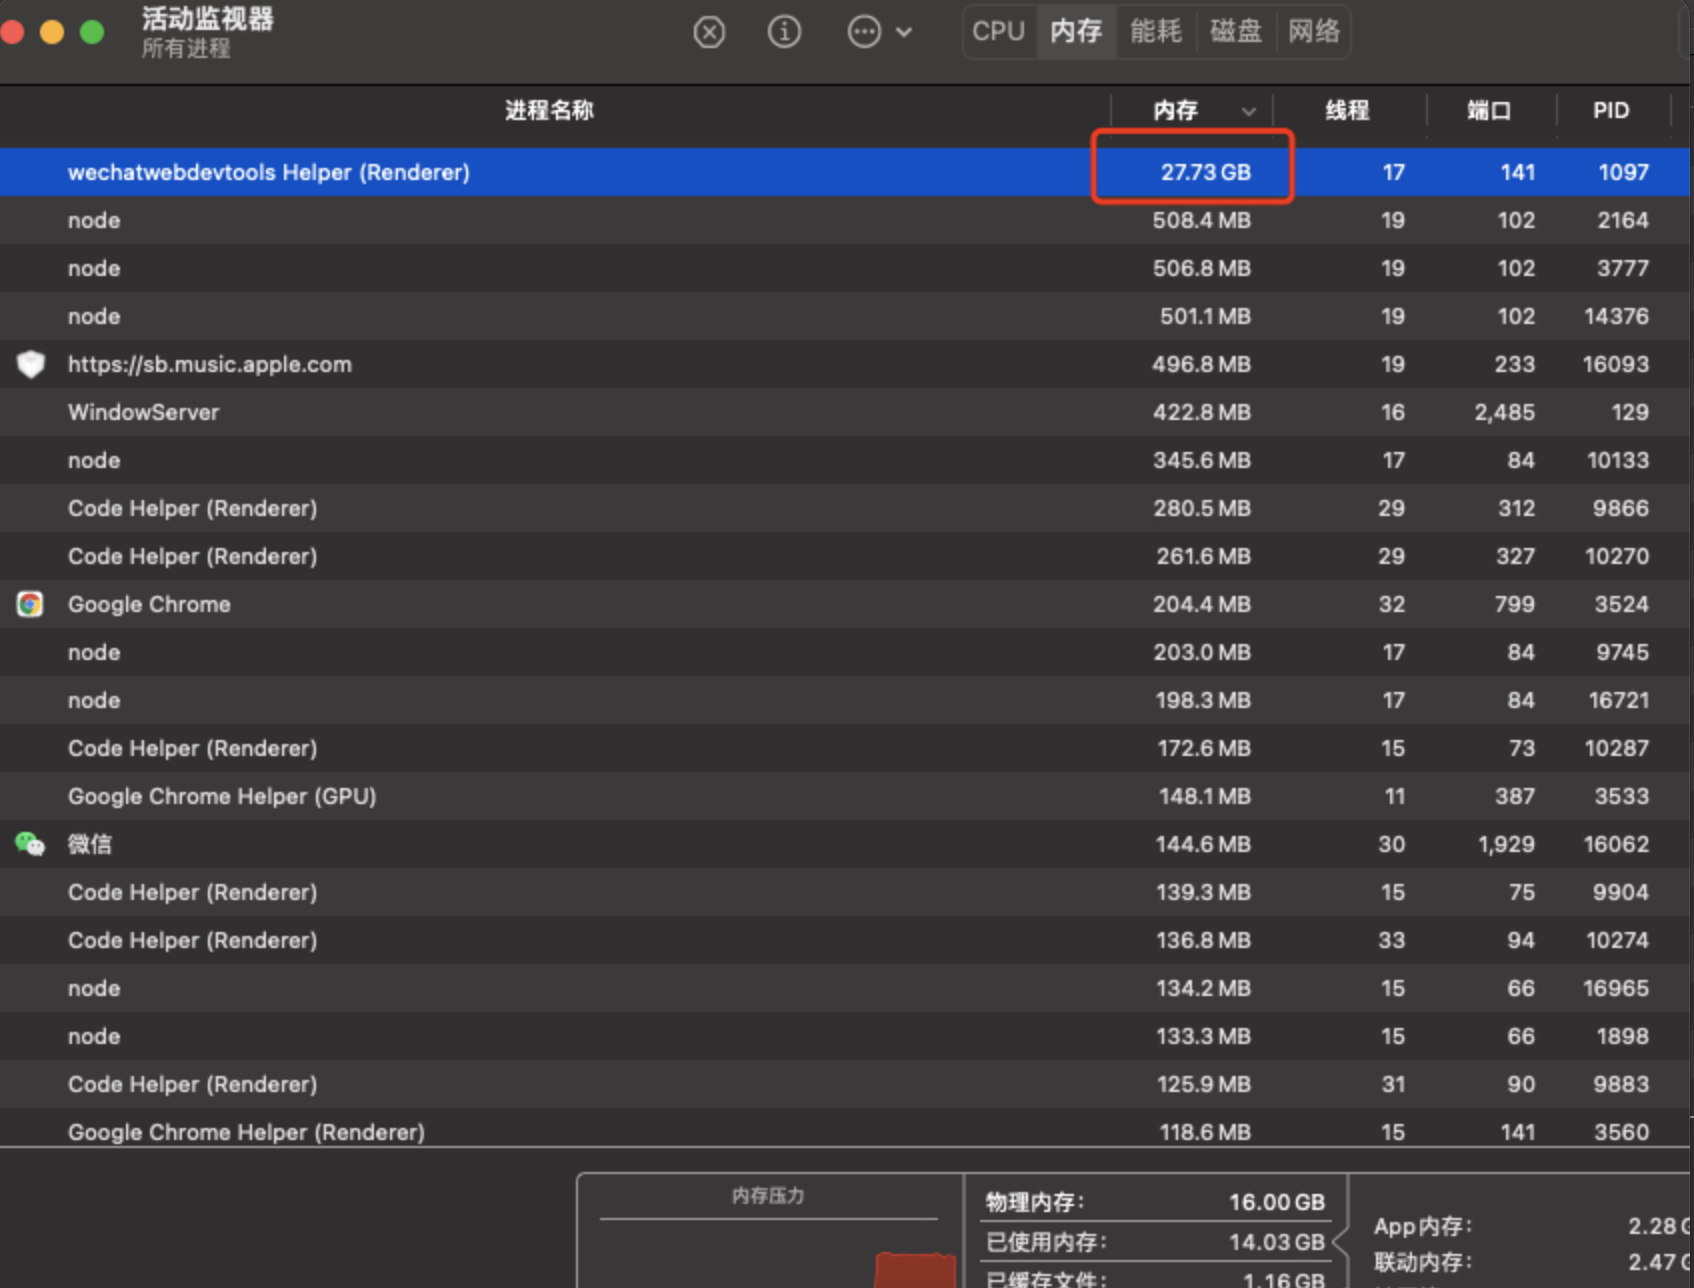Switch to the 能耗 tab

1156,32
